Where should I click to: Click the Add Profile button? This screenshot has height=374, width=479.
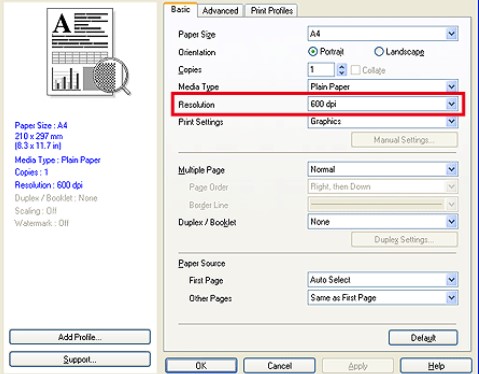80,337
